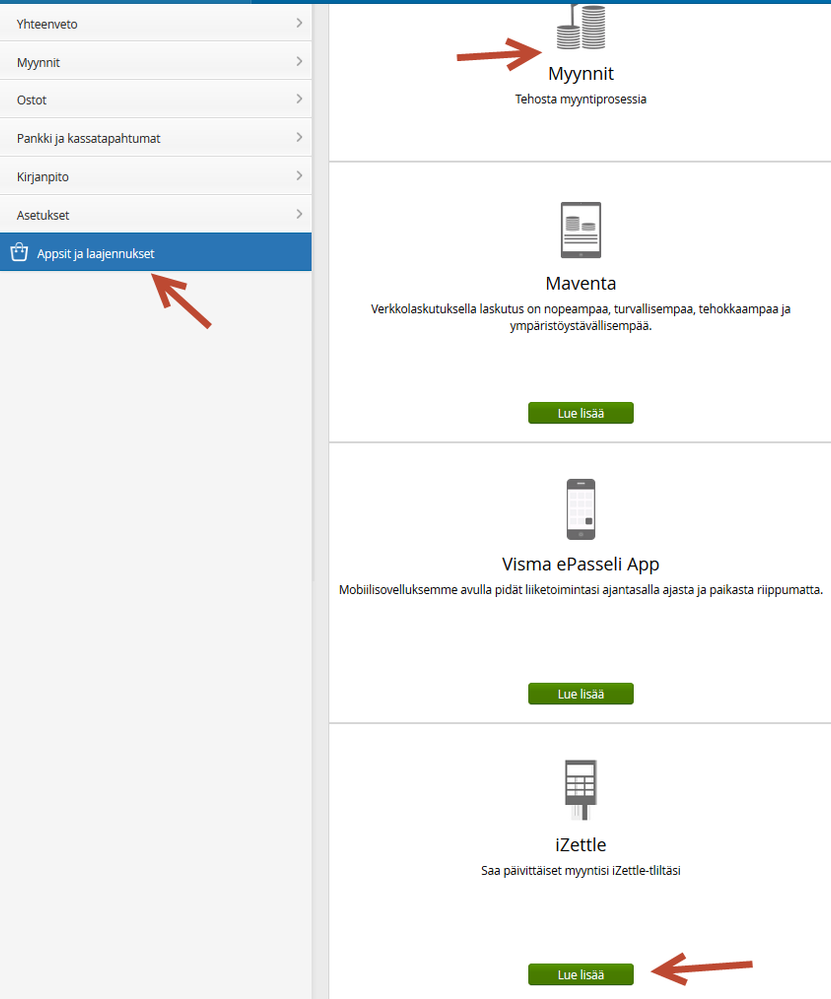831x999 pixels.
Task: Click the Maventa heading
Action: coord(581,284)
